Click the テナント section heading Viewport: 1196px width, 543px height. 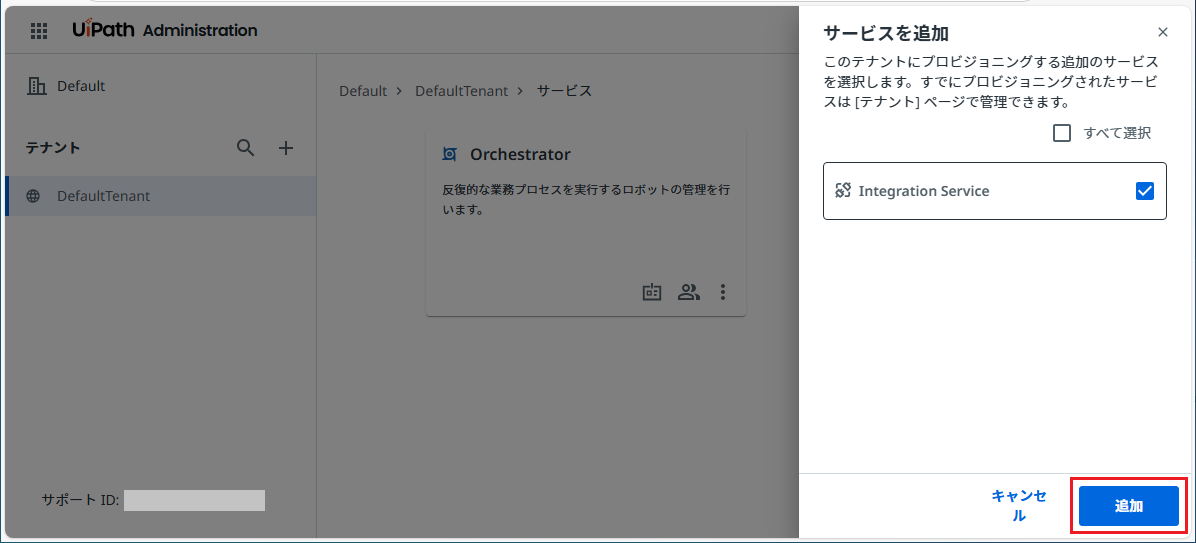53,148
